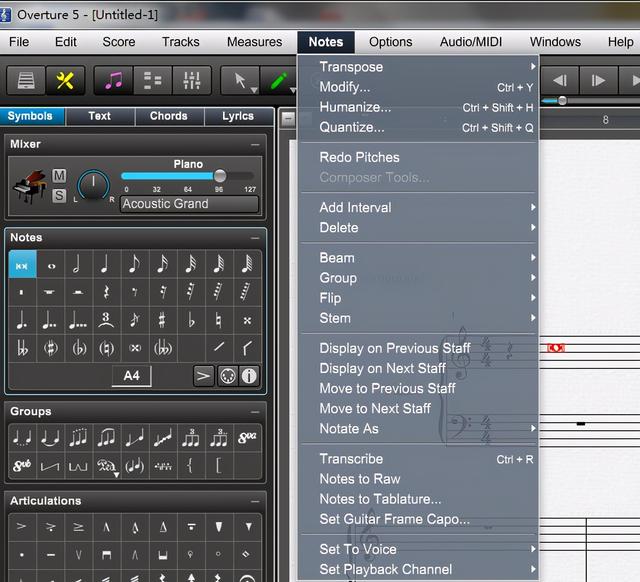The width and height of the screenshot is (640, 582).
Task: Click the info button in Notes palette
Action: pyautogui.click(x=249, y=376)
